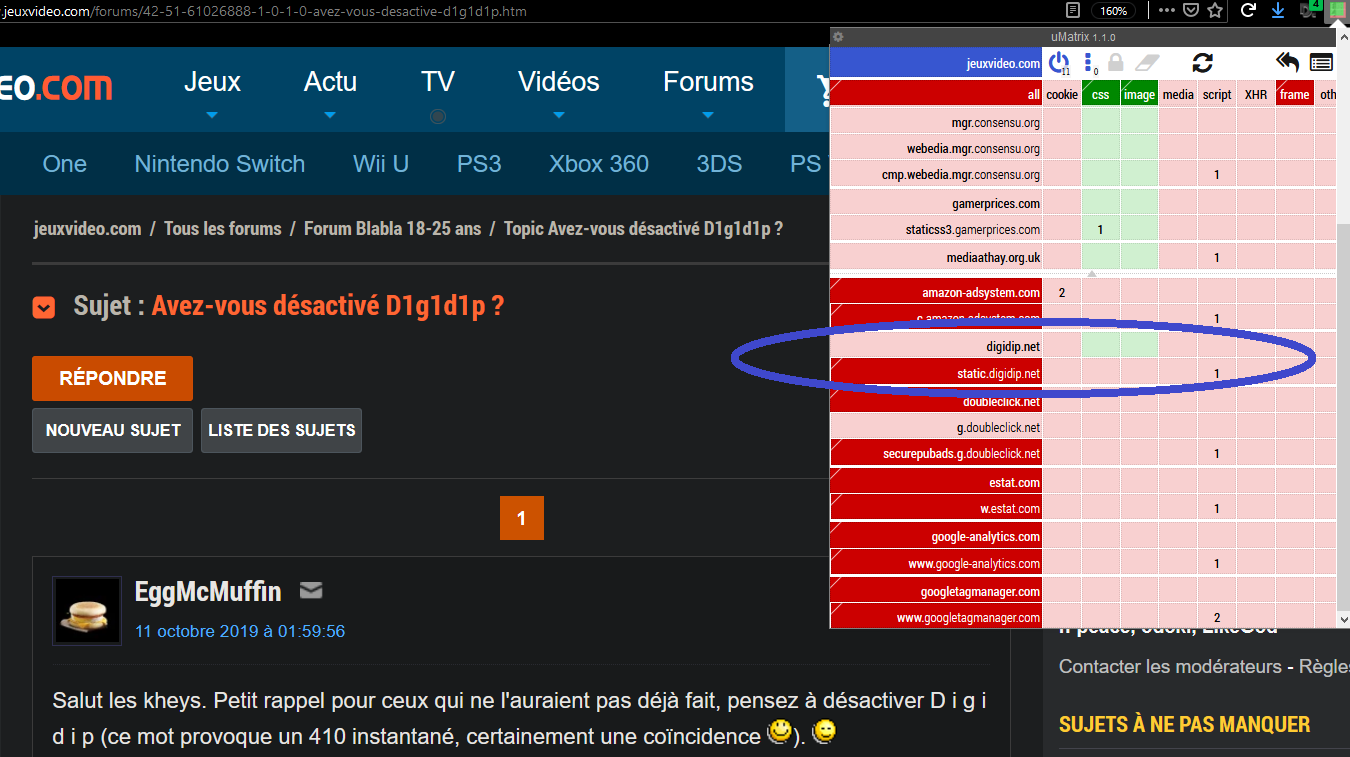Expand the orange Sujet dropdown arrow
Image resolution: width=1350 pixels, height=757 pixels.
pos(43,307)
